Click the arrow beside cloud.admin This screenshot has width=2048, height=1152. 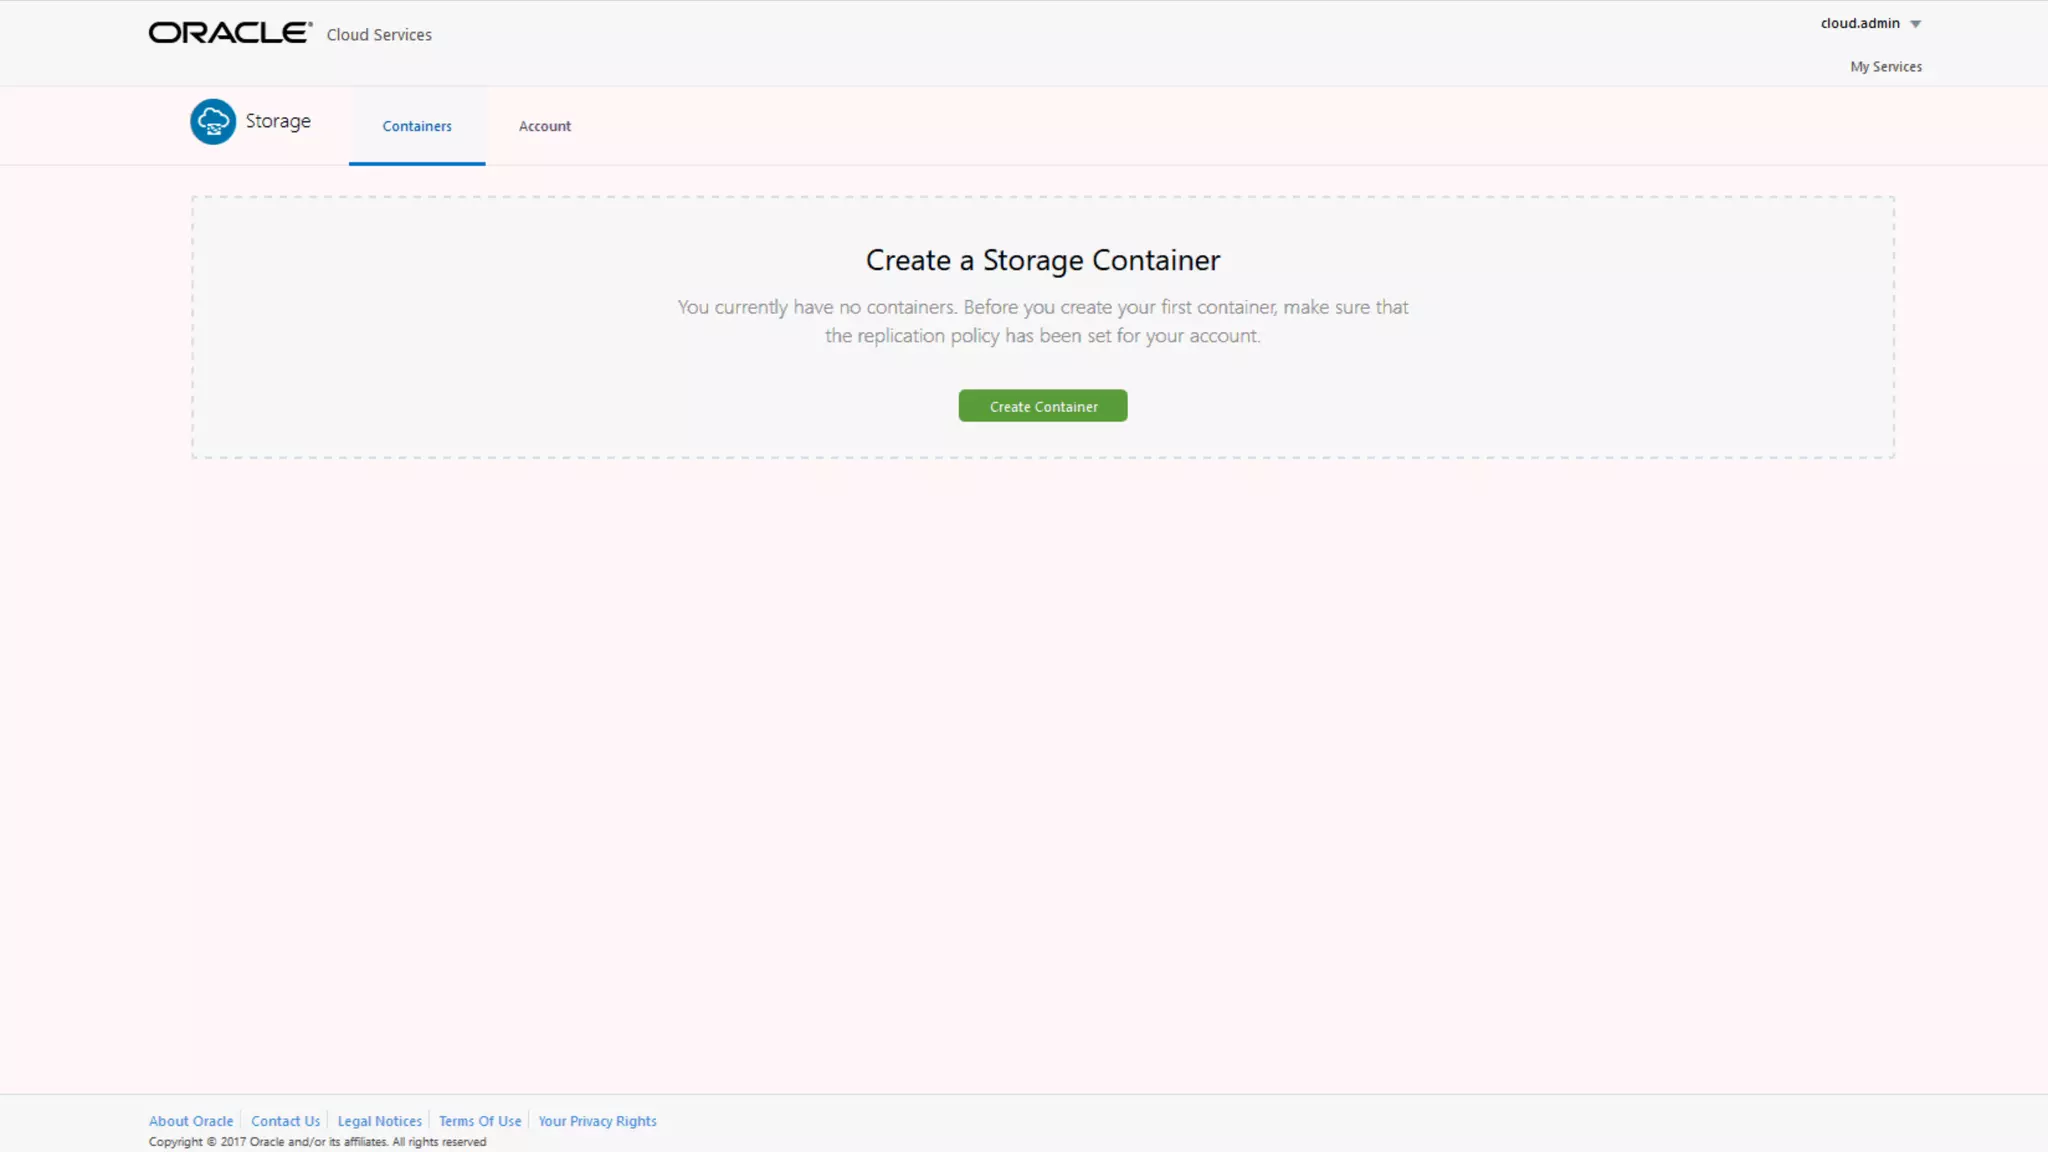(x=1915, y=24)
